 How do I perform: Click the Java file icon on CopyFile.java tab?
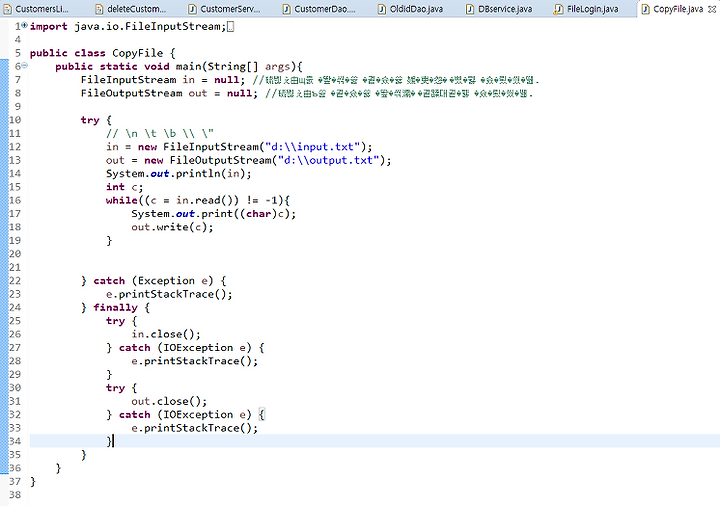(645, 9)
